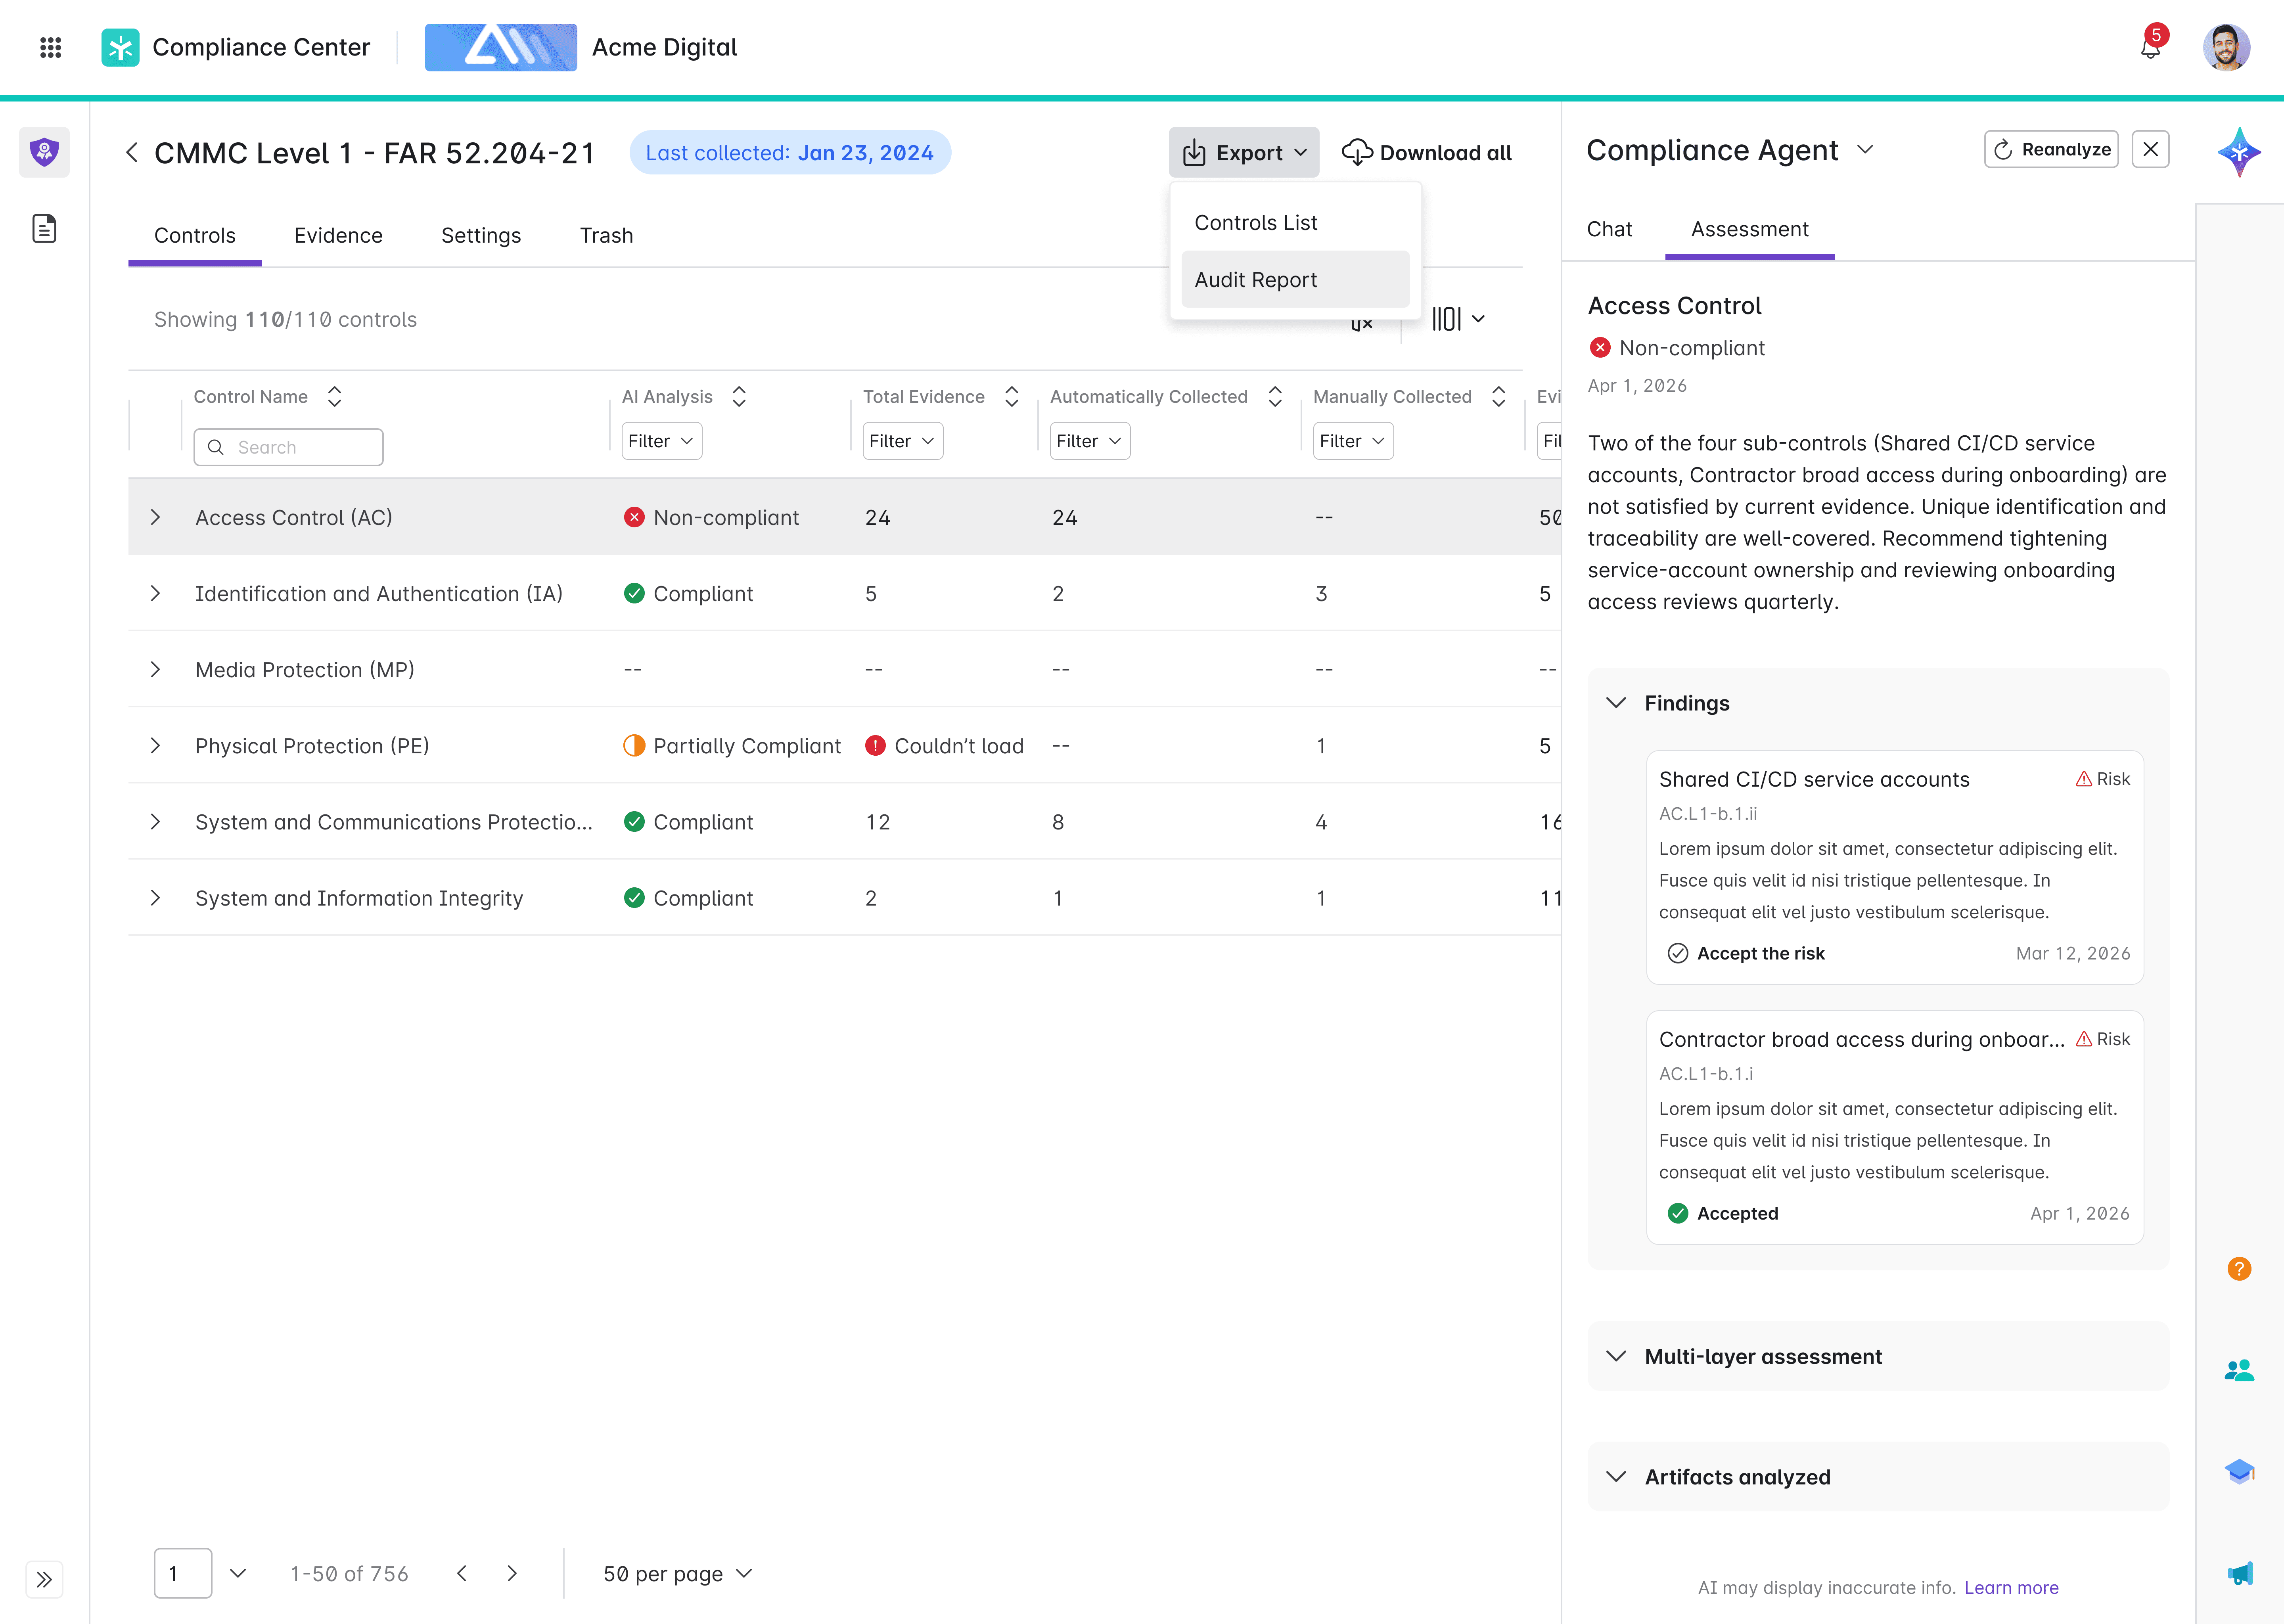Click the megaphone announcements icon
2284x1624 pixels.
(x=2239, y=1573)
